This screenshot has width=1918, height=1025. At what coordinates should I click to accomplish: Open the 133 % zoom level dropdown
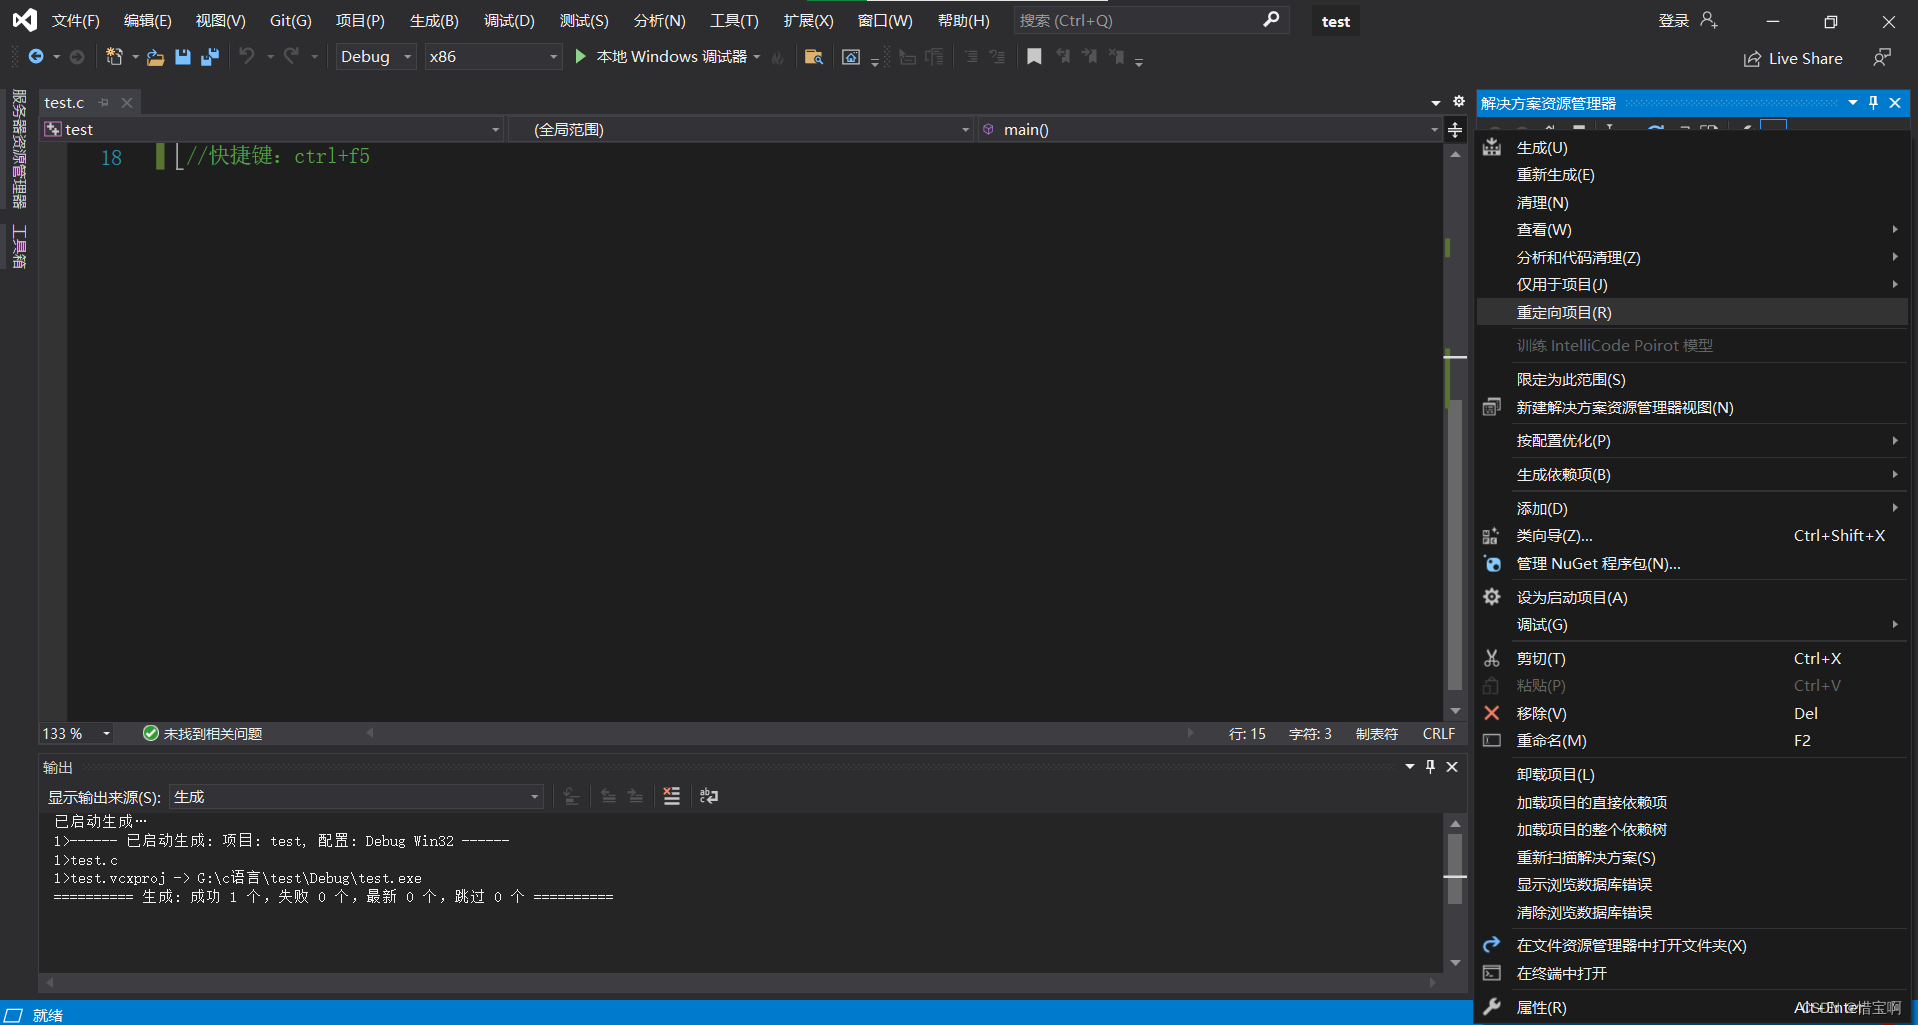coord(77,733)
